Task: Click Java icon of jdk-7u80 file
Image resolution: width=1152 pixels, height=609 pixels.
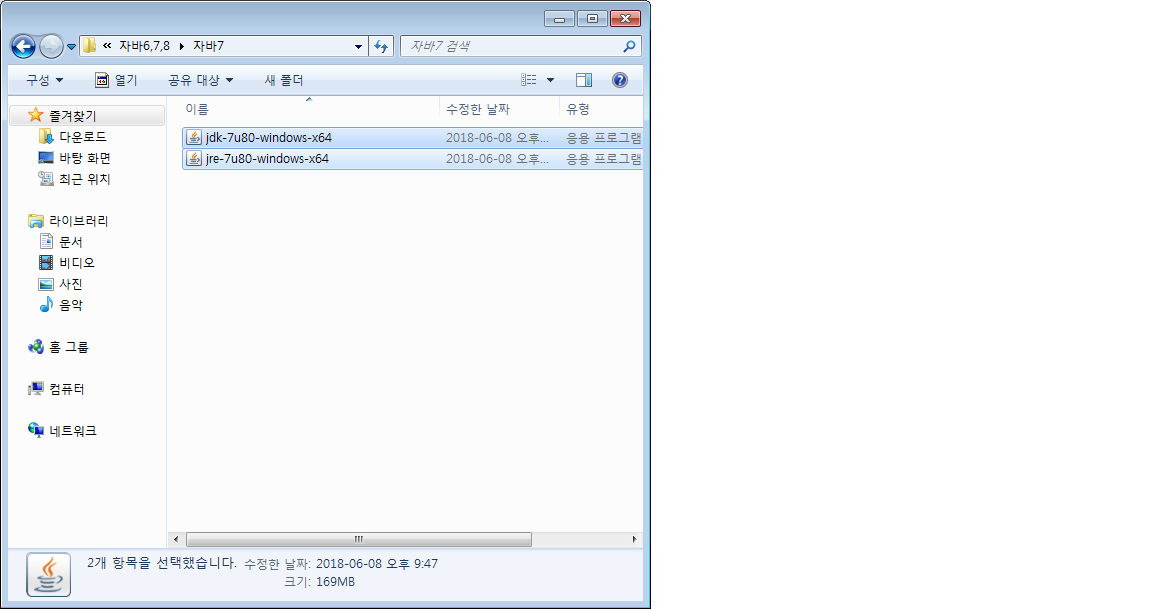Action: point(194,137)
